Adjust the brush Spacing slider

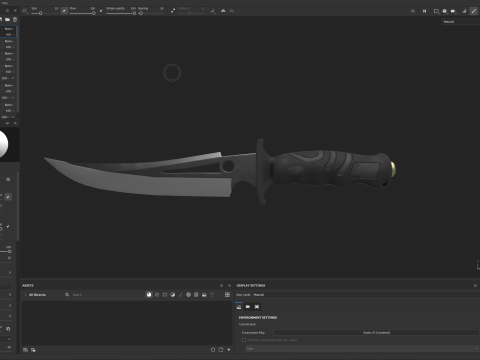click(152, 13)
